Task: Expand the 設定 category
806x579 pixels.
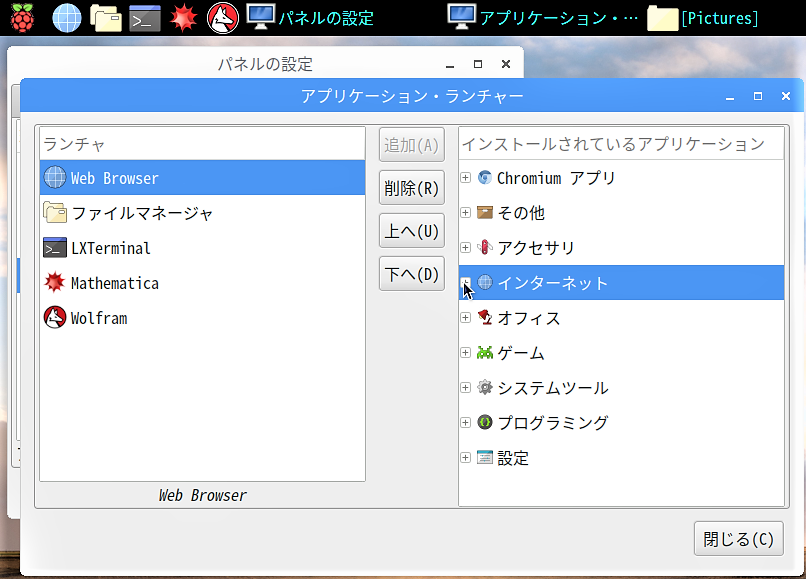Action: [x=465, y=457]
